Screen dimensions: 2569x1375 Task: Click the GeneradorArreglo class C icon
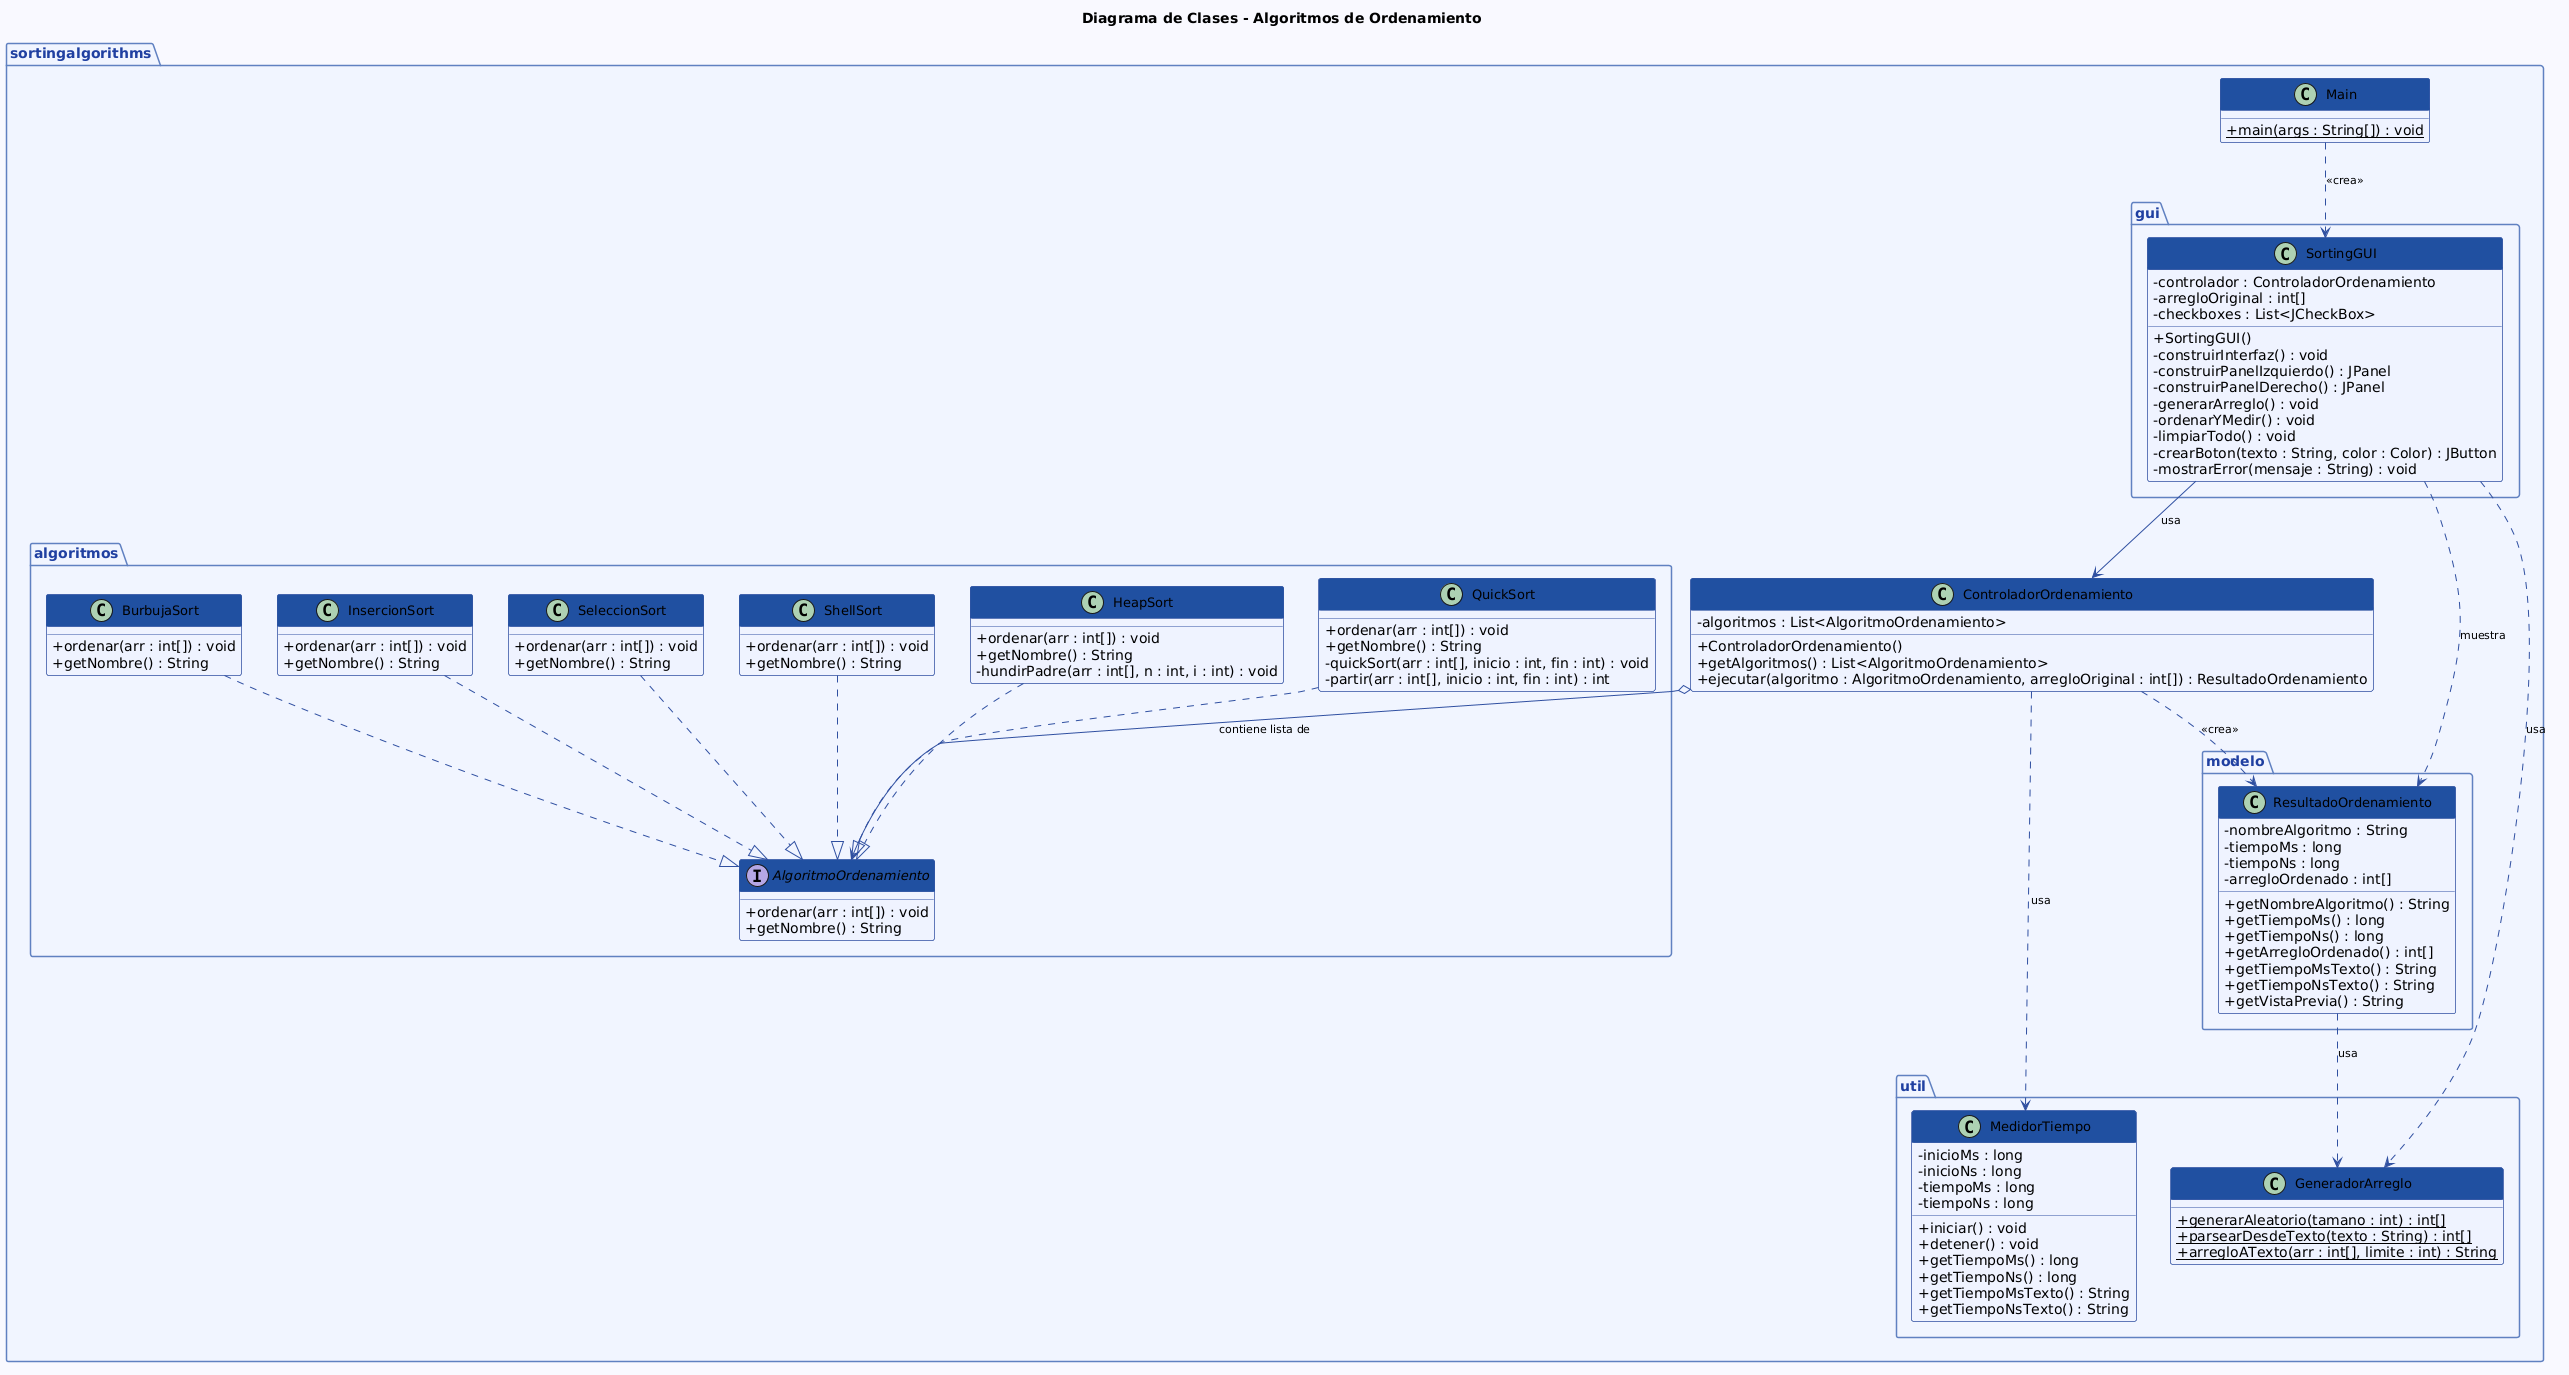(x=2274, y=1184)
